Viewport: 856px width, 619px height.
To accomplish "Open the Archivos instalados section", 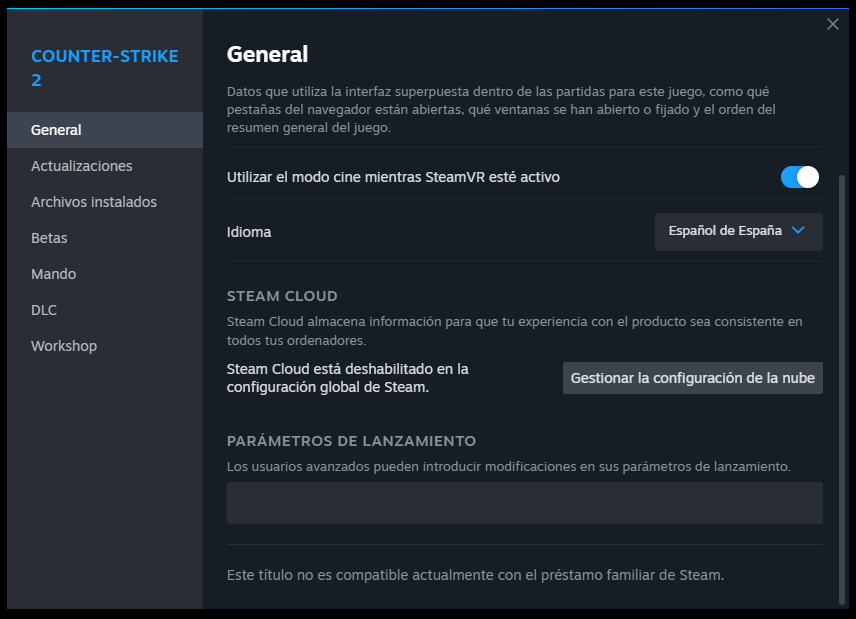I will [x=93, y=201].
